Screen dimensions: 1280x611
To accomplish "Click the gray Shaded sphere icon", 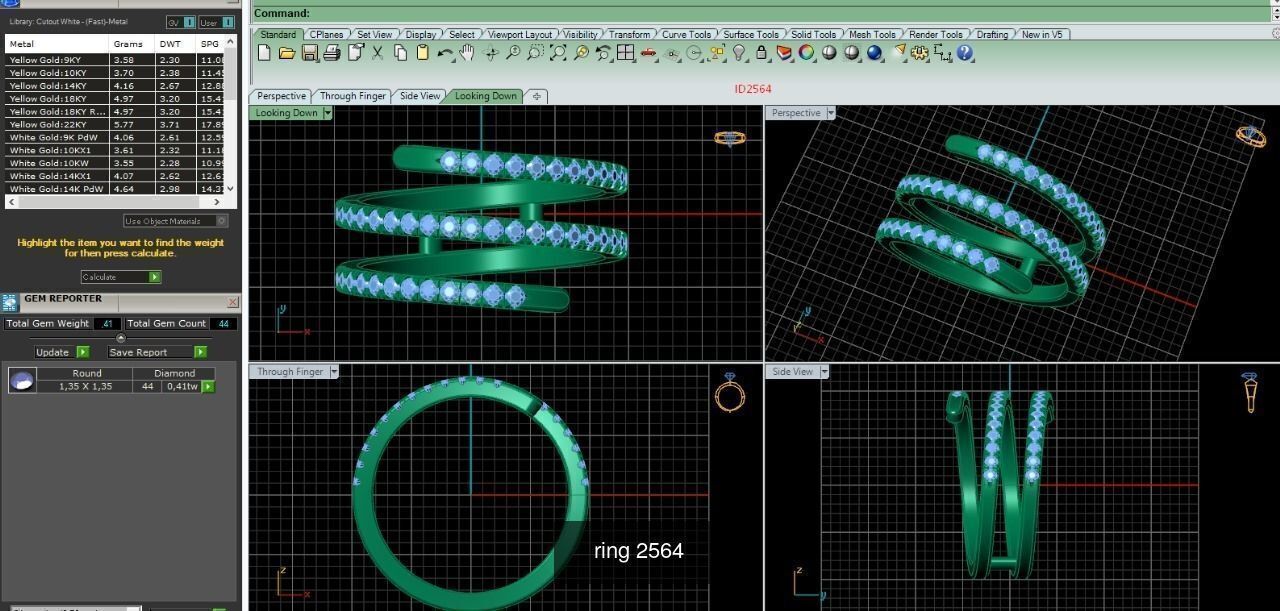I will click(828, 52).
